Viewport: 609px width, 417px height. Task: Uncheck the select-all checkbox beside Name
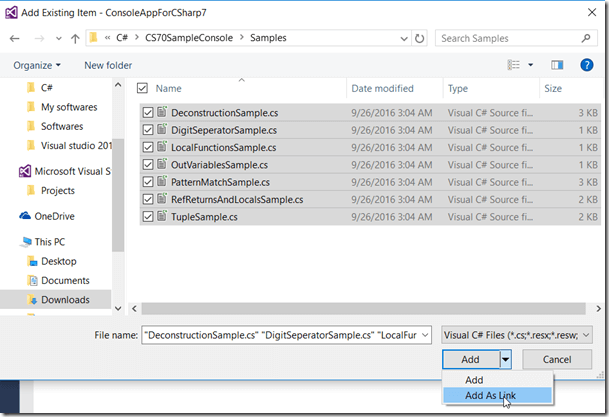coord(142,88)
